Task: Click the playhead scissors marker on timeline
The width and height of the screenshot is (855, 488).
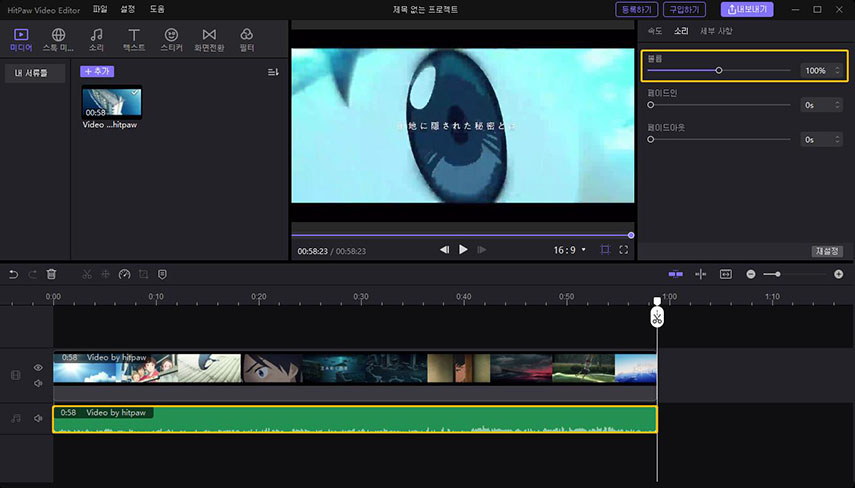Action: (657, 316)
